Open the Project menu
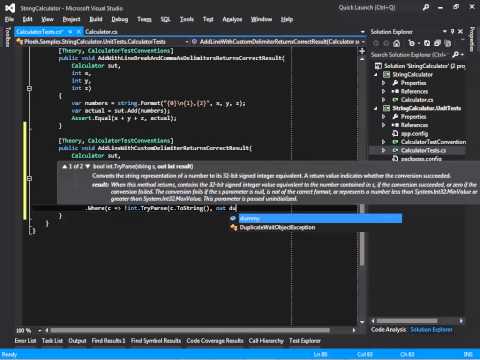The height and width of the screenshot is (360, 480). click(x=71, y=19)
